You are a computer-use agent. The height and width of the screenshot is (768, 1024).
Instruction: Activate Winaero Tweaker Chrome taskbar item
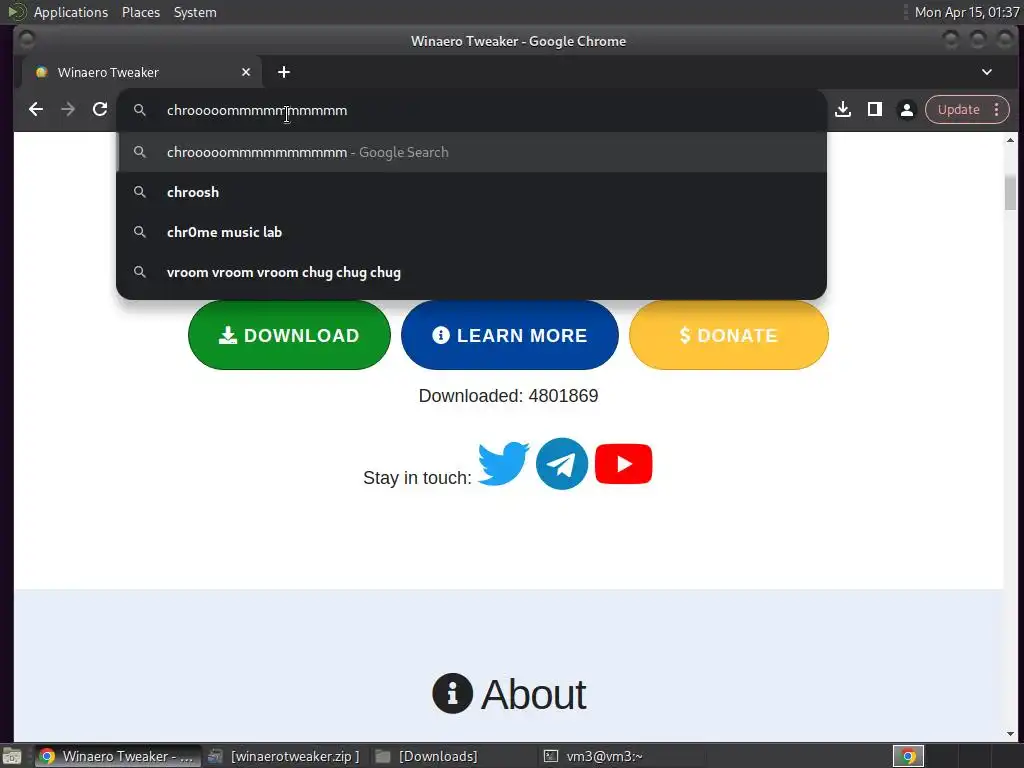coord(118,756)
